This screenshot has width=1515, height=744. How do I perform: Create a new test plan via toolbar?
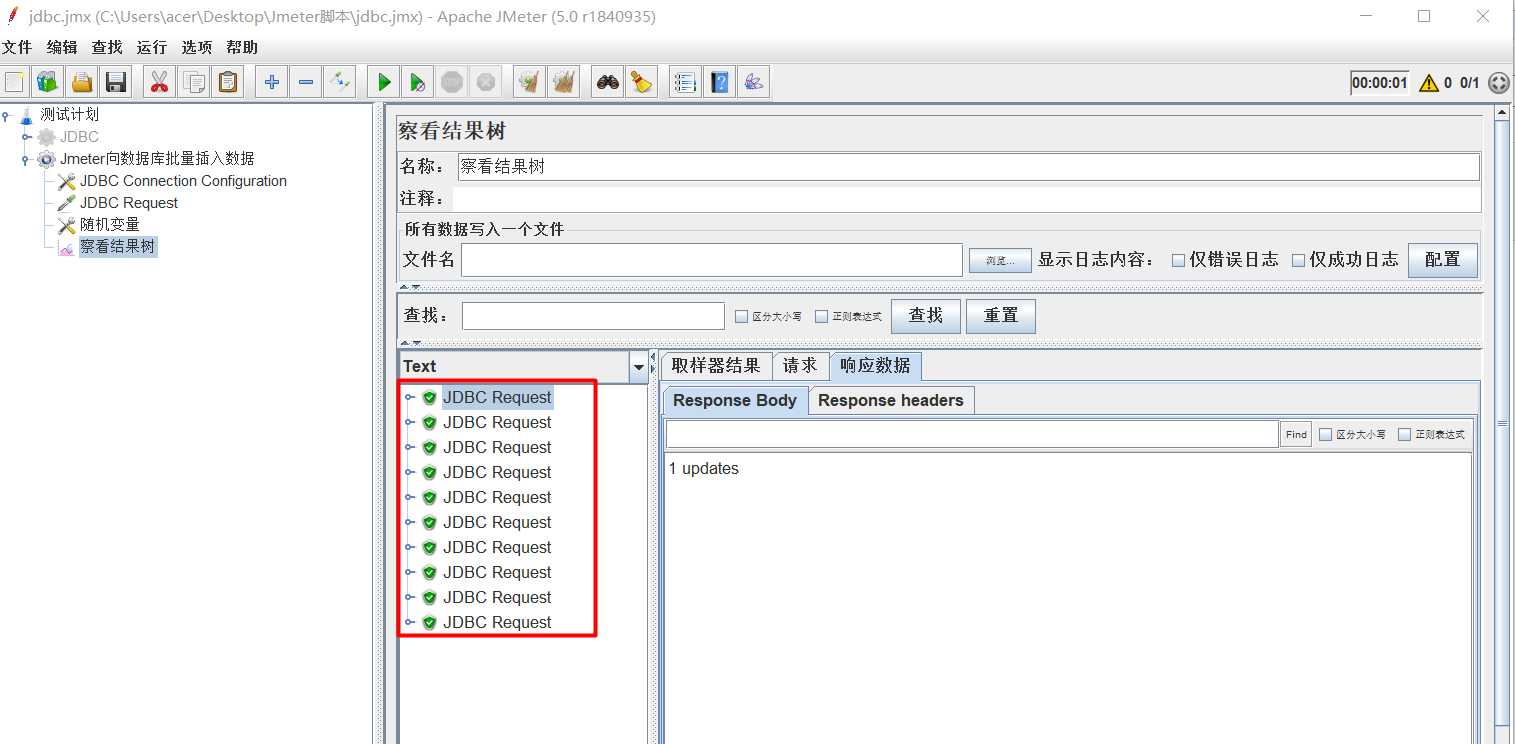coord(15,82)
